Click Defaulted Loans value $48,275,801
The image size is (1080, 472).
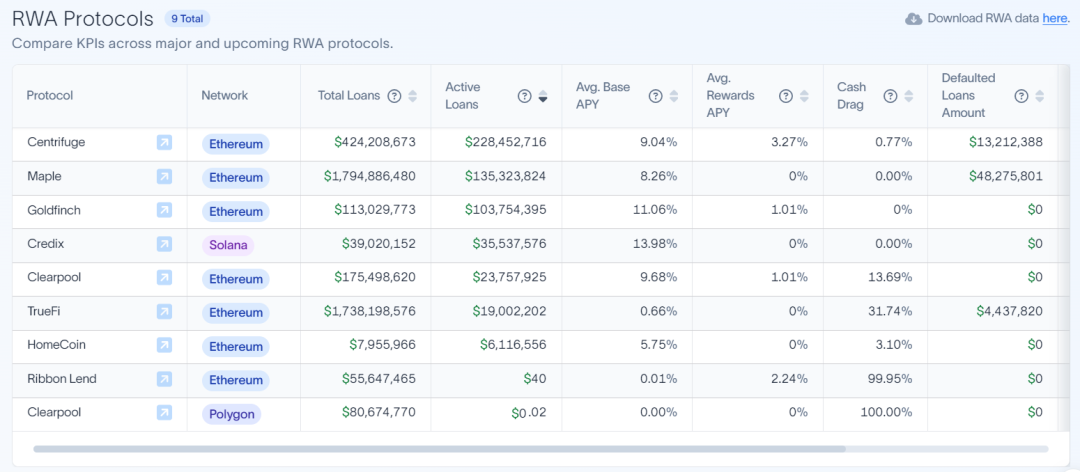pos(1006,176)
